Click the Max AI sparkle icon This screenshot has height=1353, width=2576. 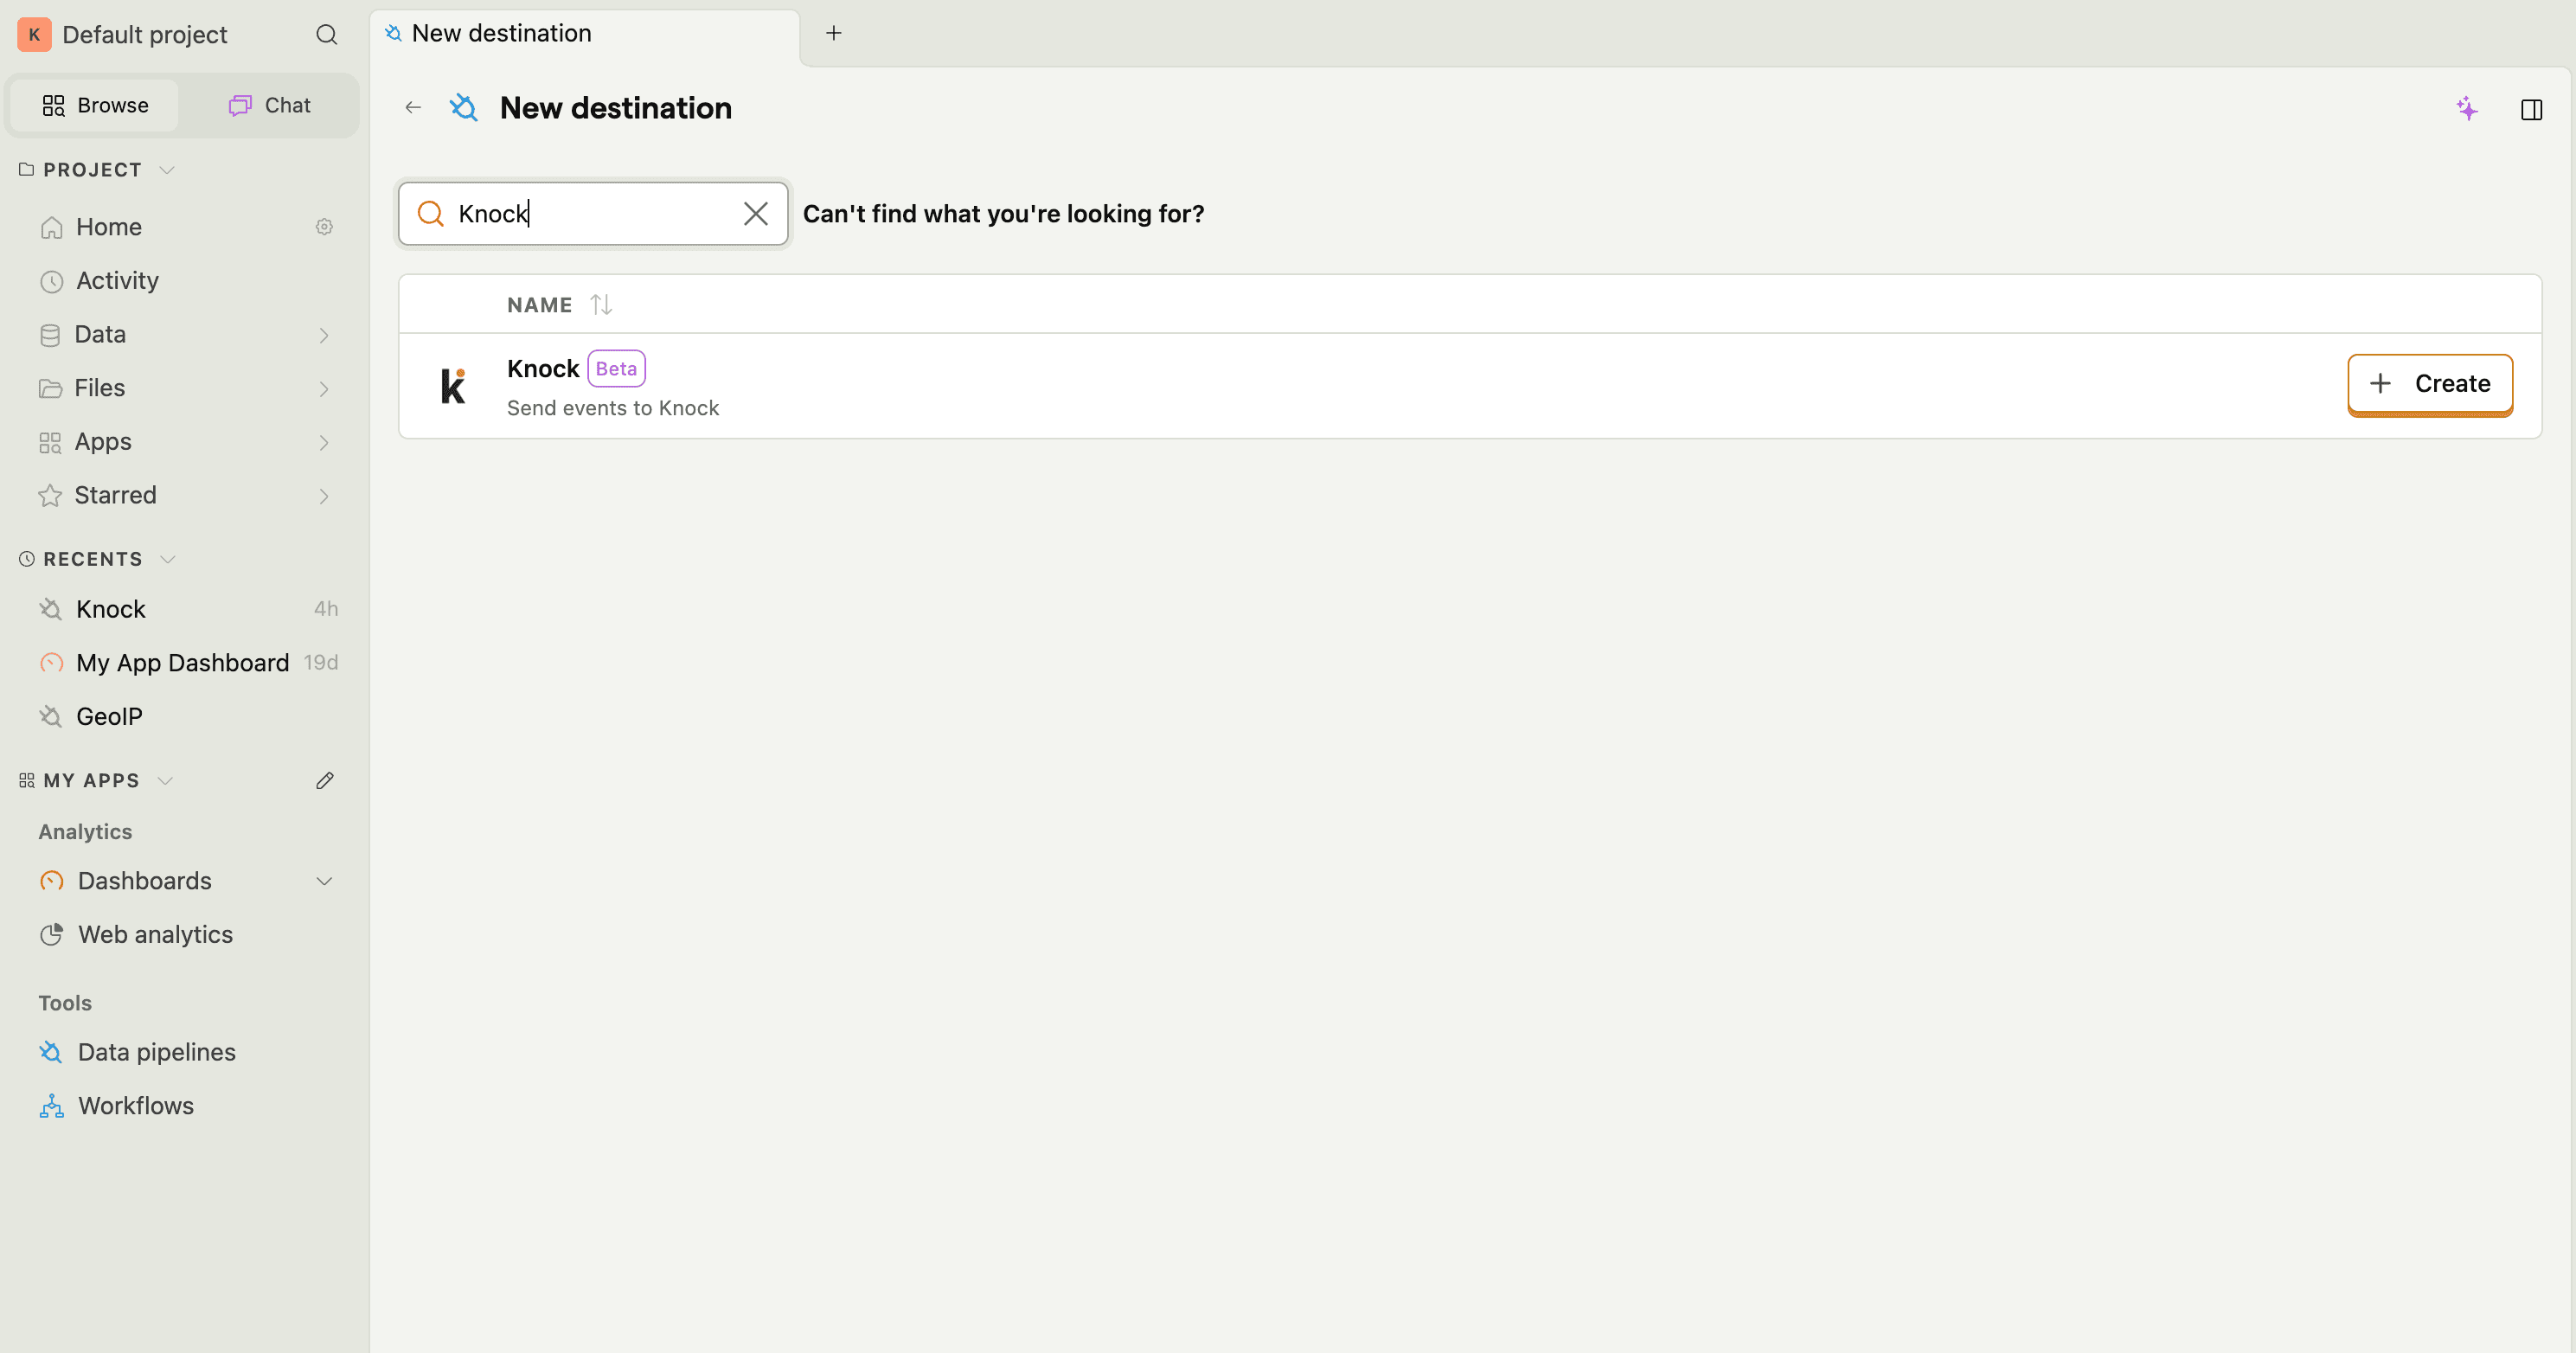(x=2468, y=110)
